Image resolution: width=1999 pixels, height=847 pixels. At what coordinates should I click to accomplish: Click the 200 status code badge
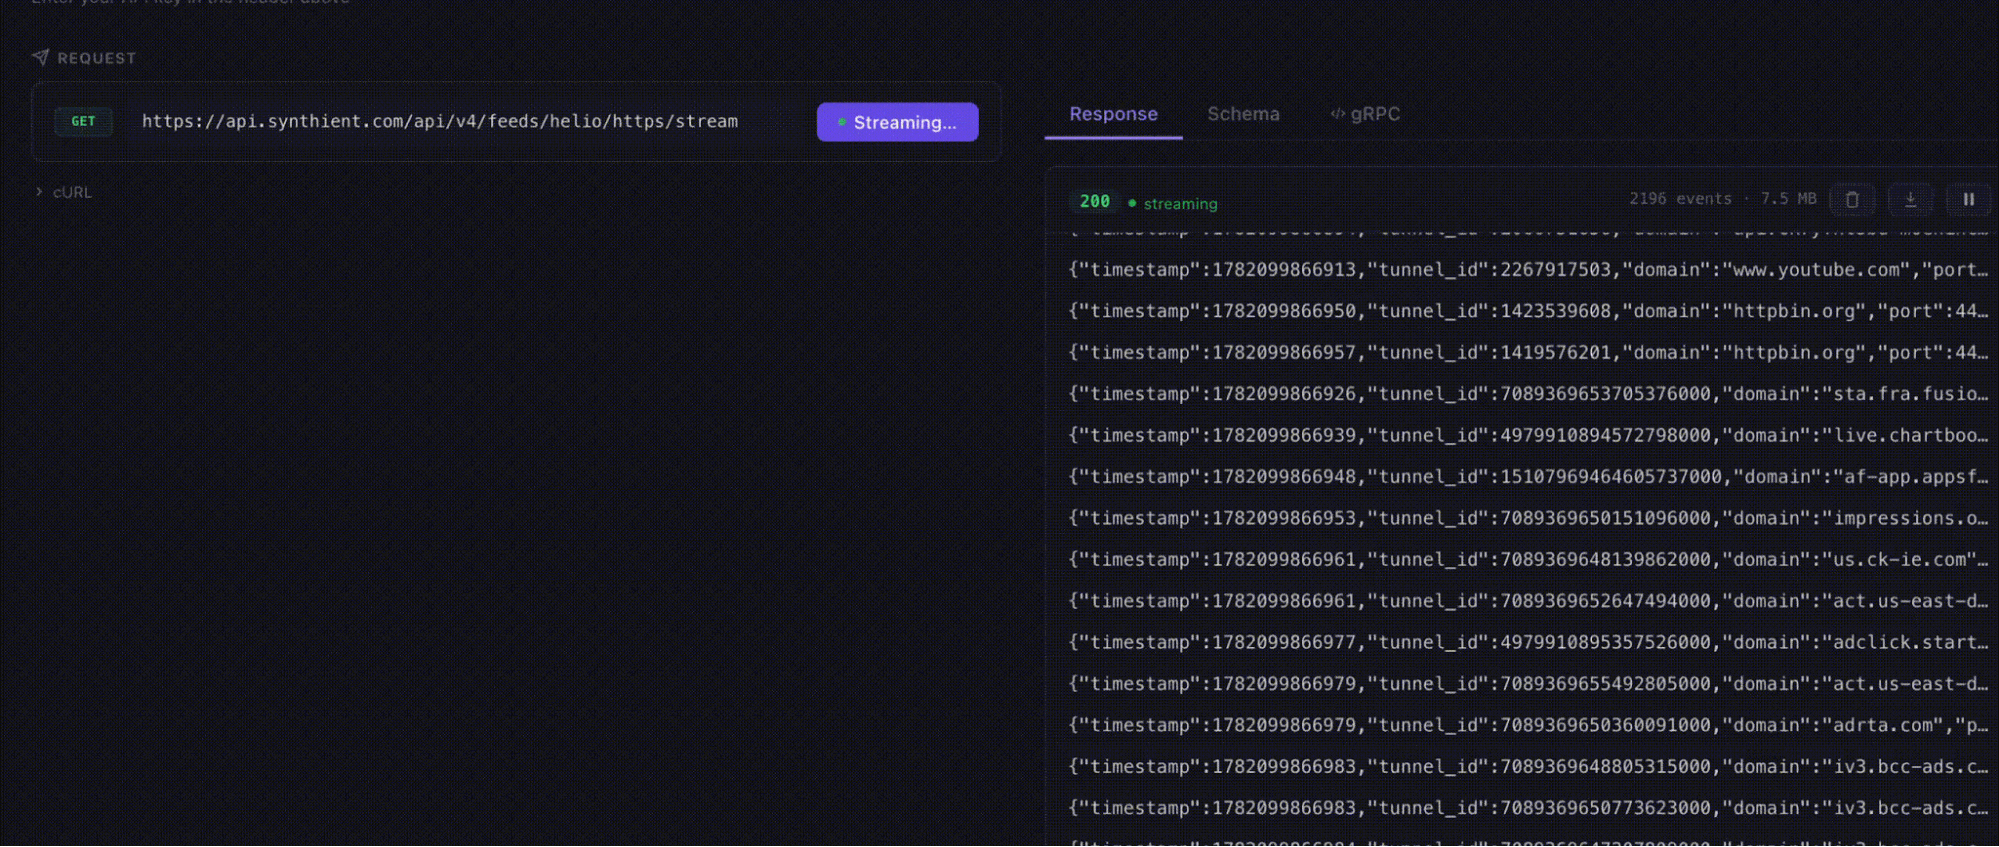pyautogui.click(x=1094, y=201)
